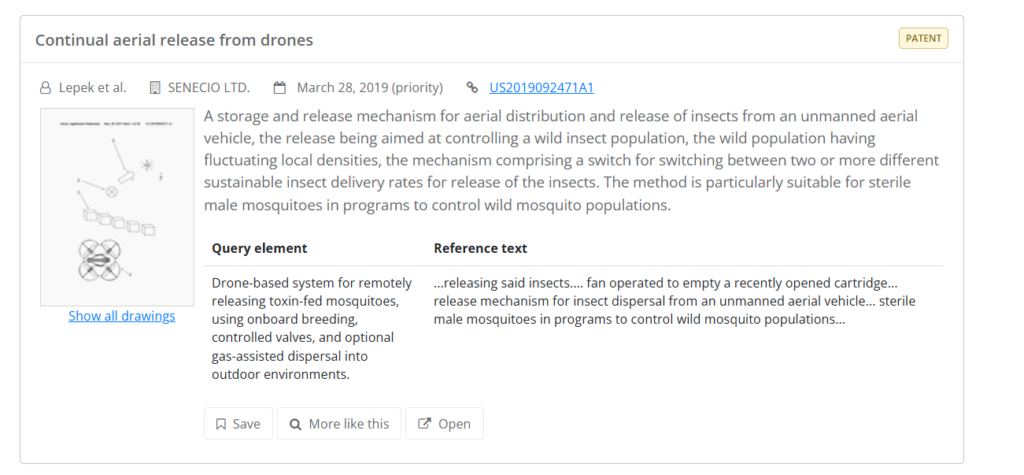The height and width of the screenshot is (475, 1024).
Task: Click the person icon beside Lepek et al.
Action: point(45,88)
